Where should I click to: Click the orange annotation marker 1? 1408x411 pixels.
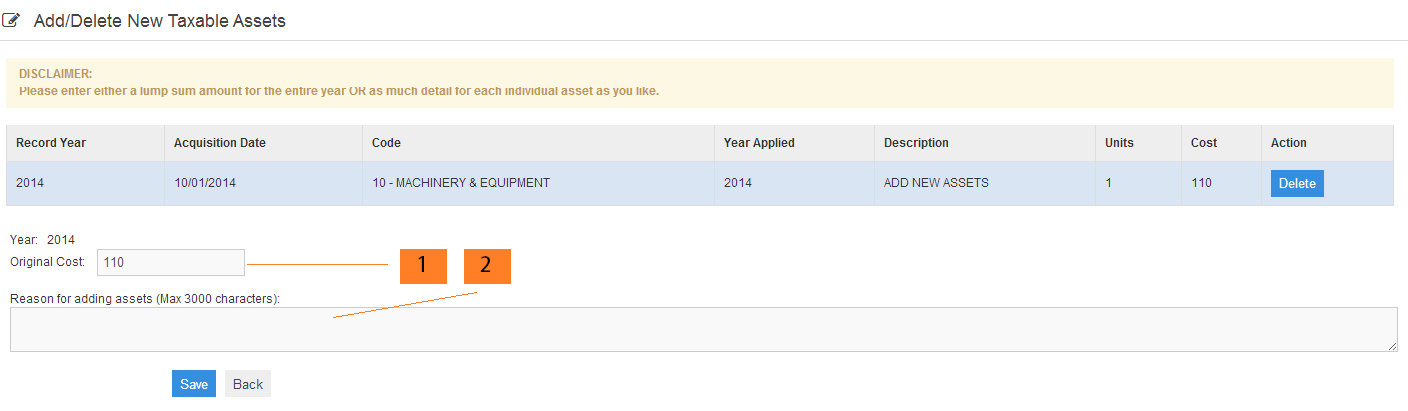coord(423,265)
